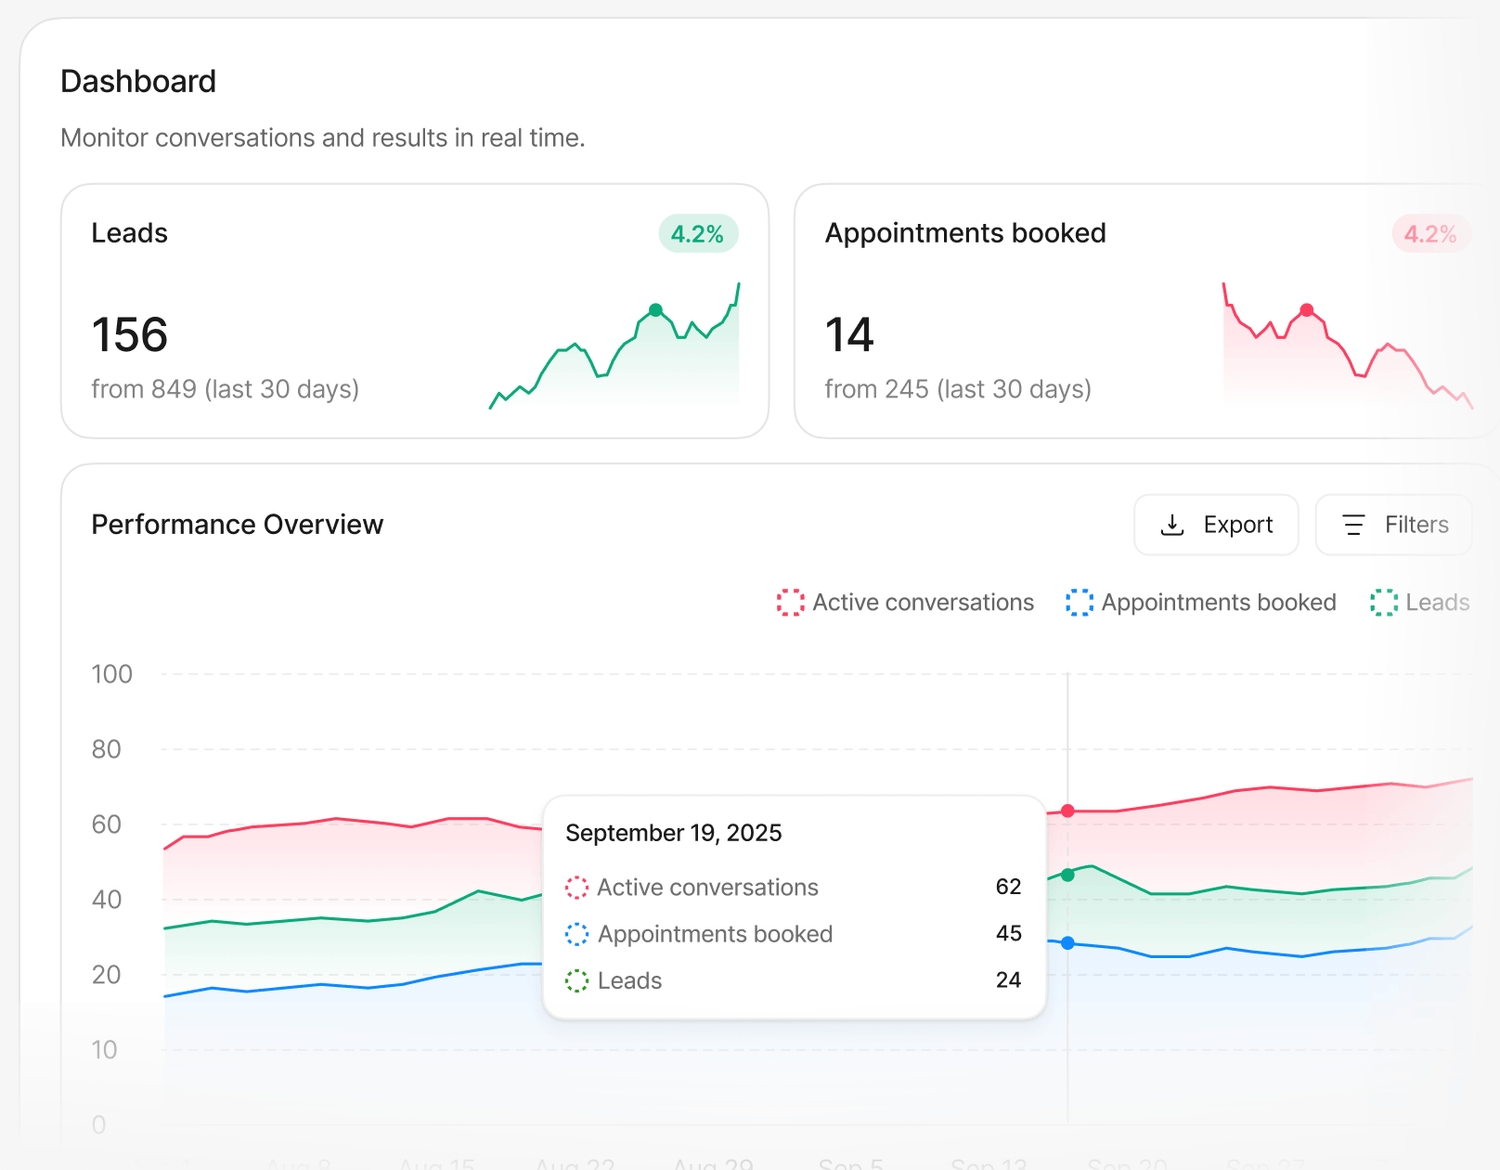Click the Filters lines icon

pos(1354,525)
